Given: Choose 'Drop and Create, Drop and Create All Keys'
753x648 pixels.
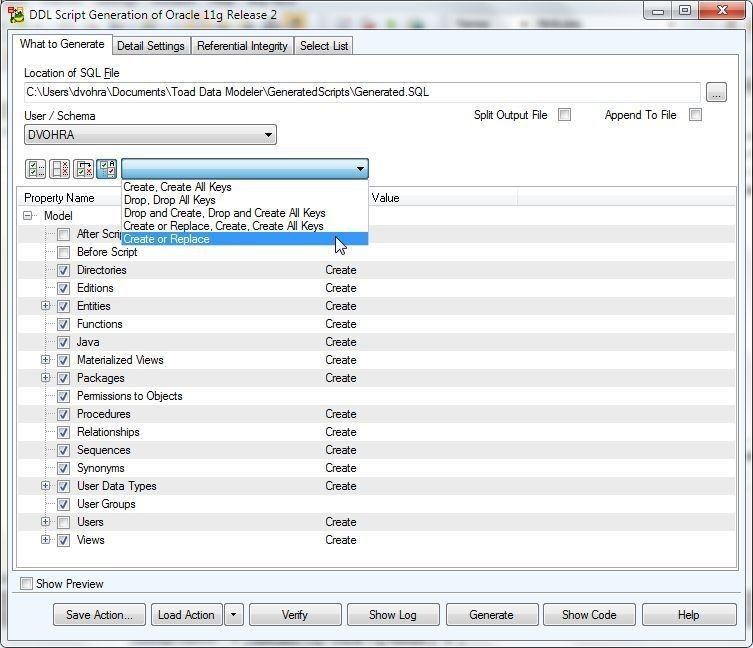Looking at the screenshot, I should tap(245, 213).
